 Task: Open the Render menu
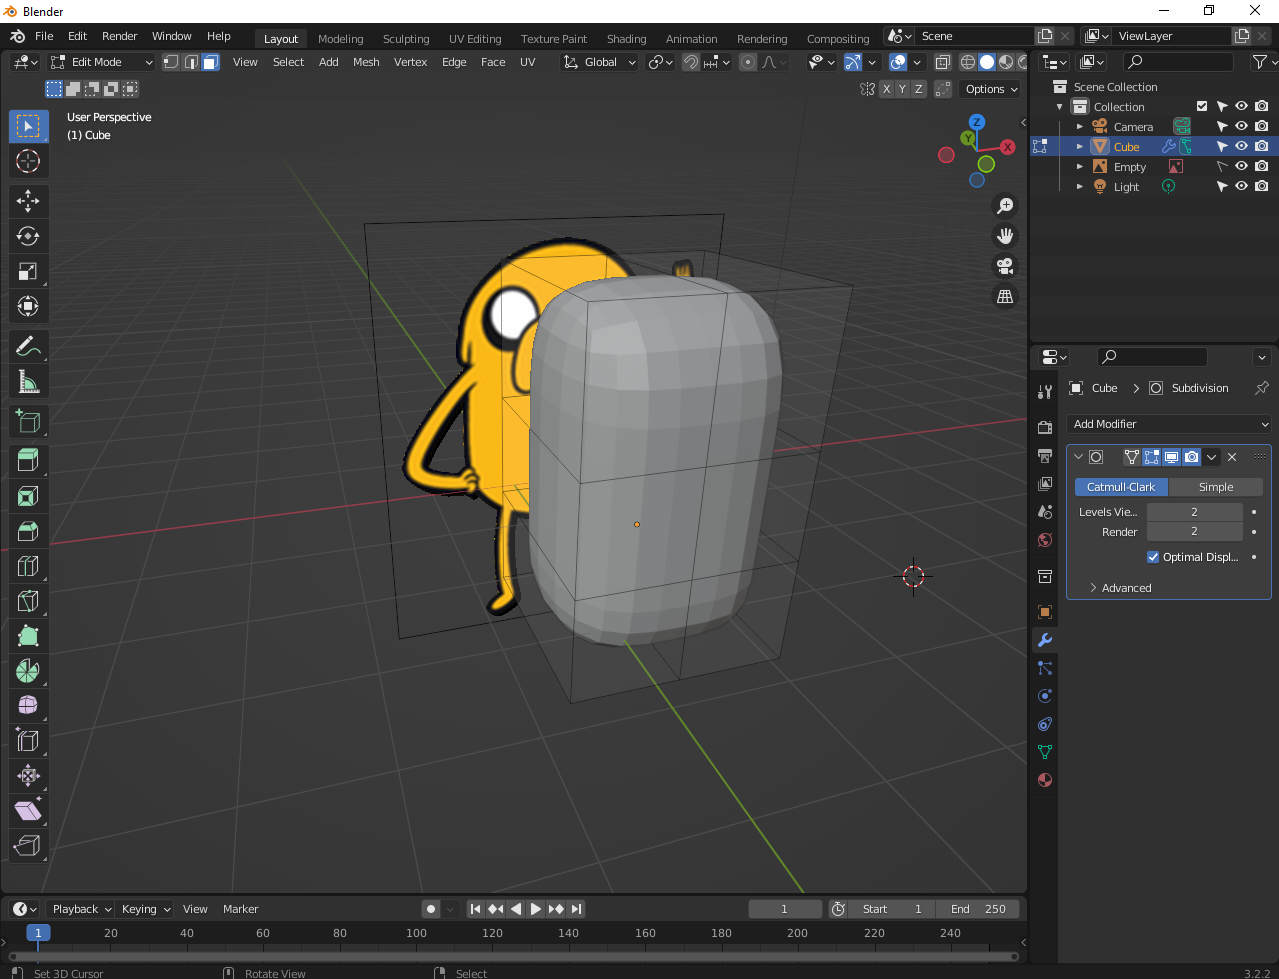(119, 36)
